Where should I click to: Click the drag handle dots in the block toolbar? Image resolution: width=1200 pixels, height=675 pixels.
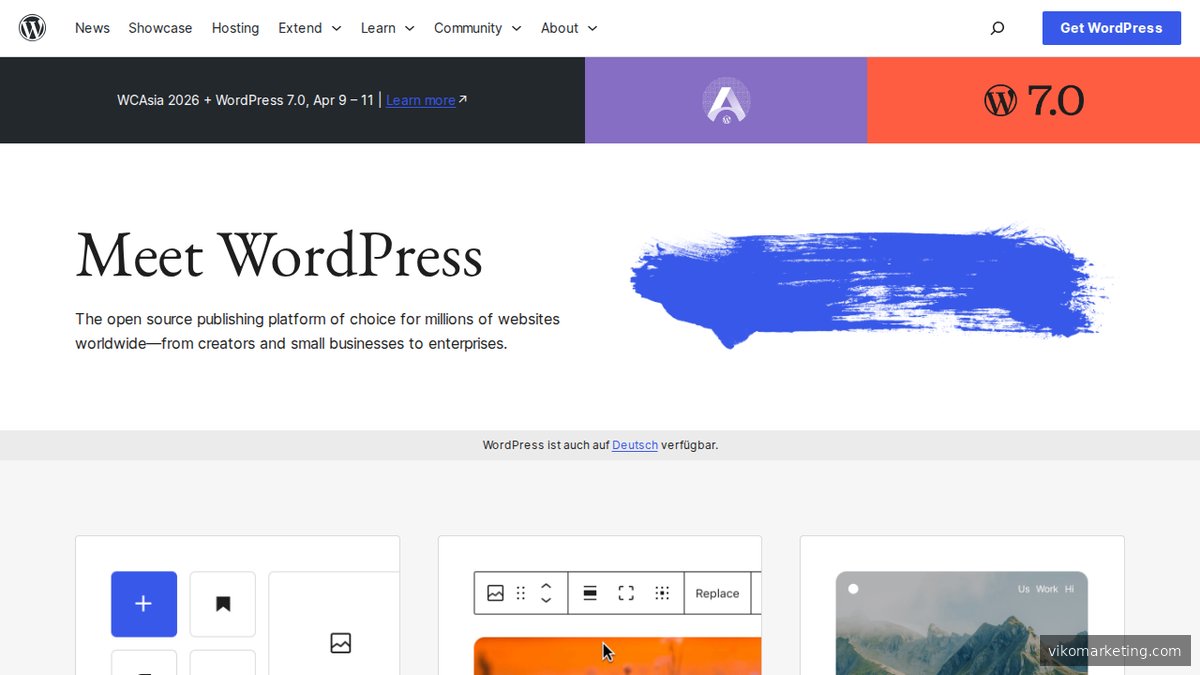pyautogui.click(x=520, y=592)
